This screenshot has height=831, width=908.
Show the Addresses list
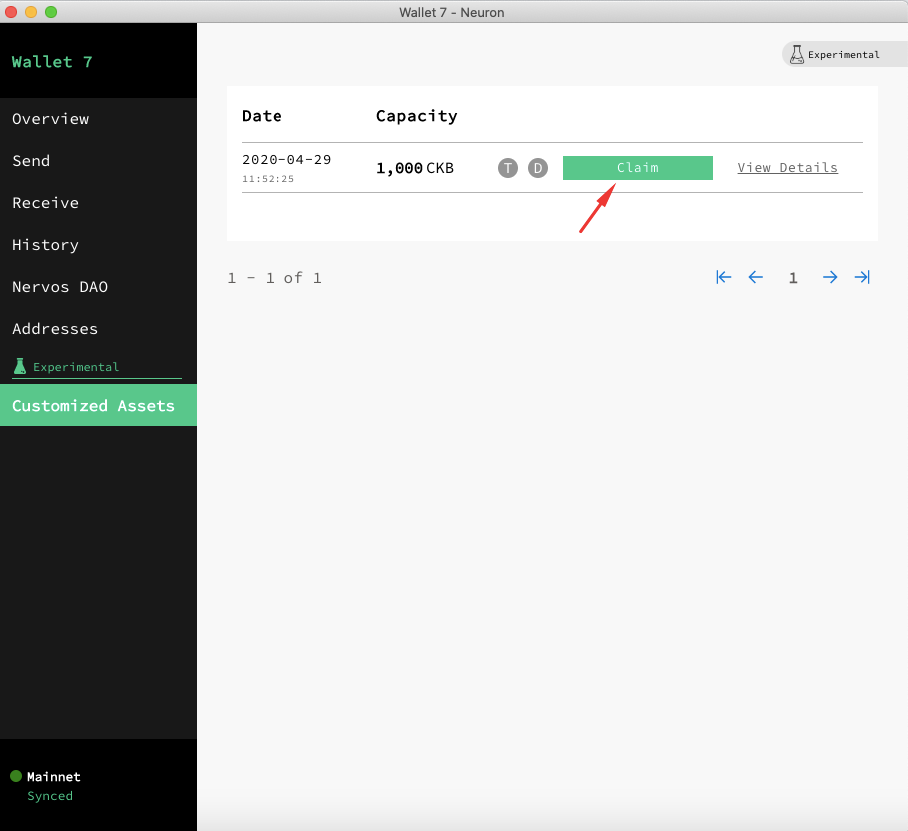(55, 329)
